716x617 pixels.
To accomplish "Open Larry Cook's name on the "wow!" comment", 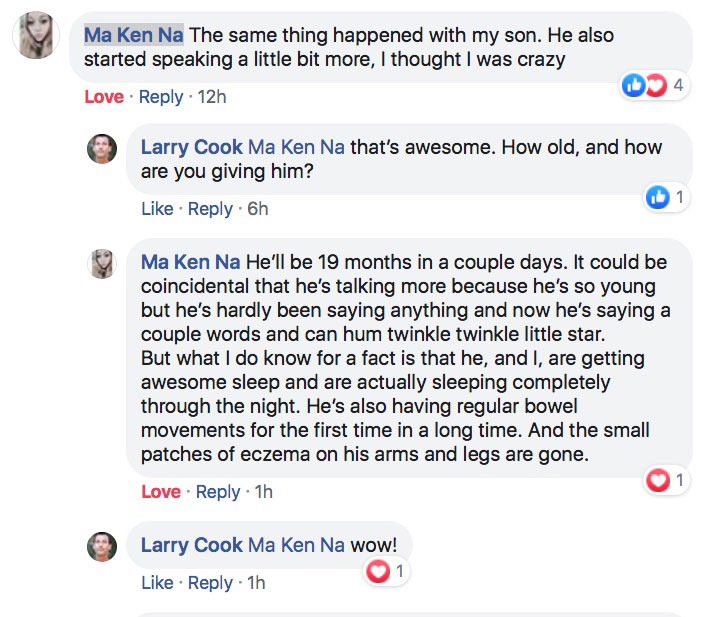I will [x=191, y=545].
